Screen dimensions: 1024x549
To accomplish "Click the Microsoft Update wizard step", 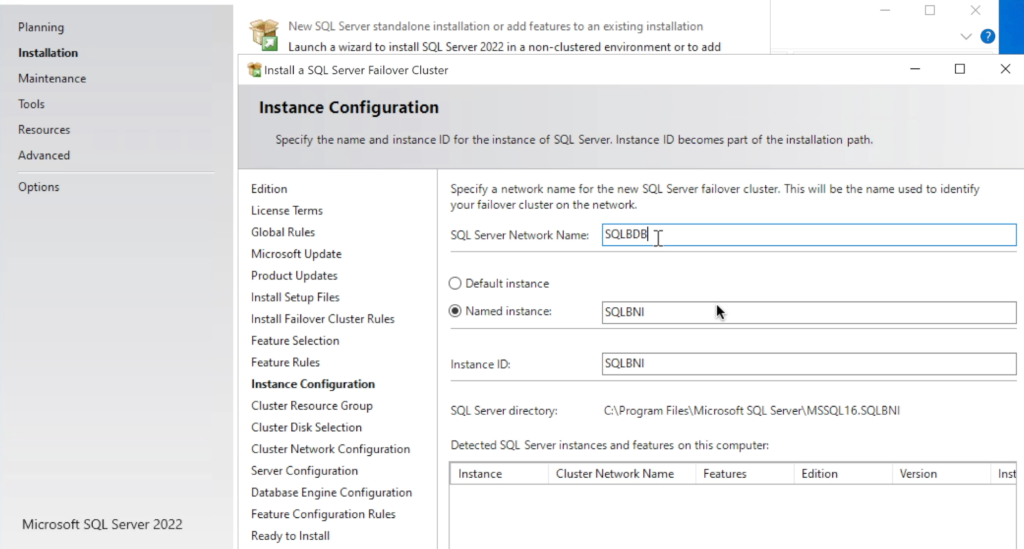I will (296, 253).
